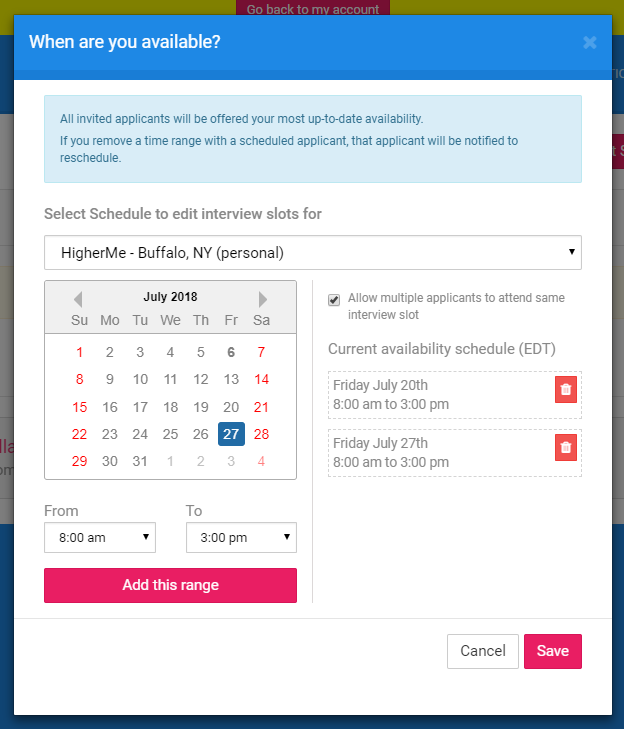Choose July 31 in the calendar
624x729 pixels.
click(x=140, y=461)
